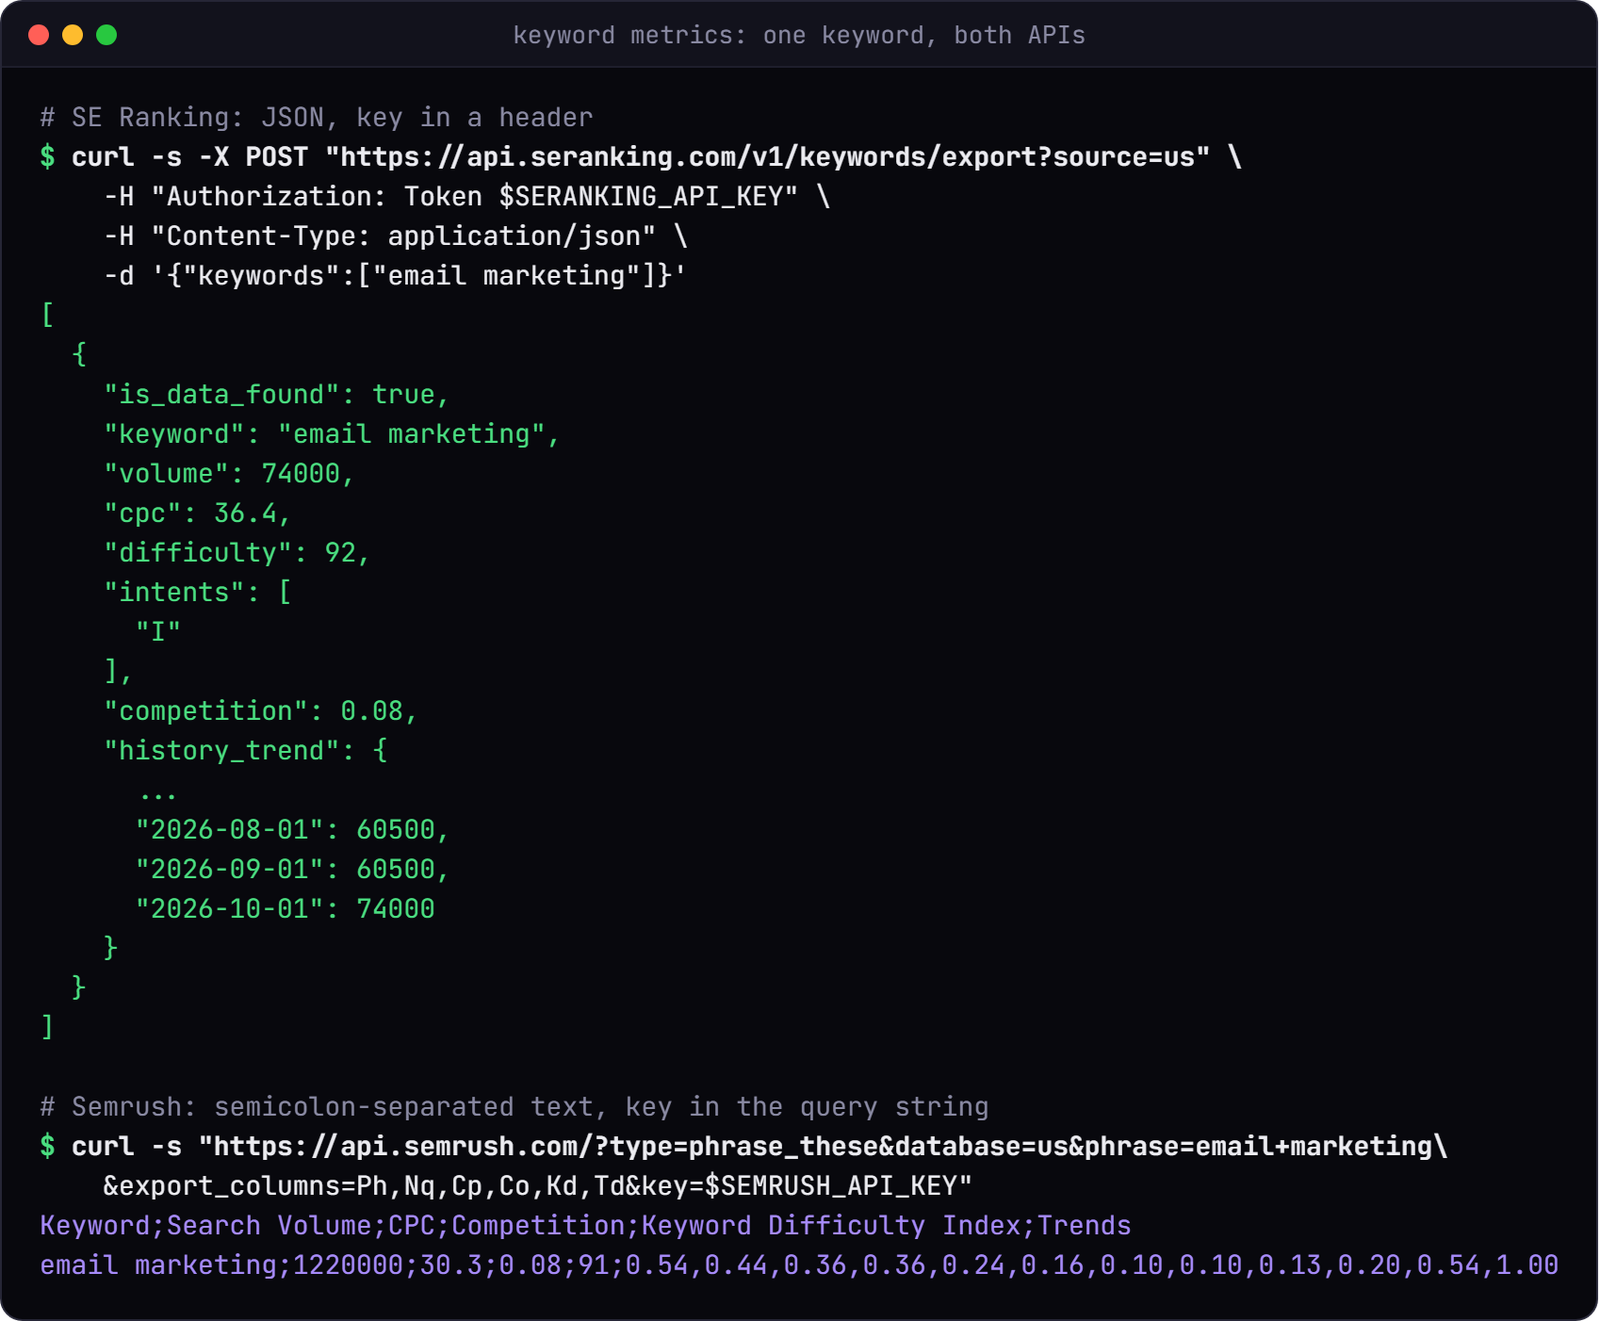Click the '"2026-09-01": 60500,' trend entry
Viewport: 1600px width, 1321px height.
pos(292,869)
